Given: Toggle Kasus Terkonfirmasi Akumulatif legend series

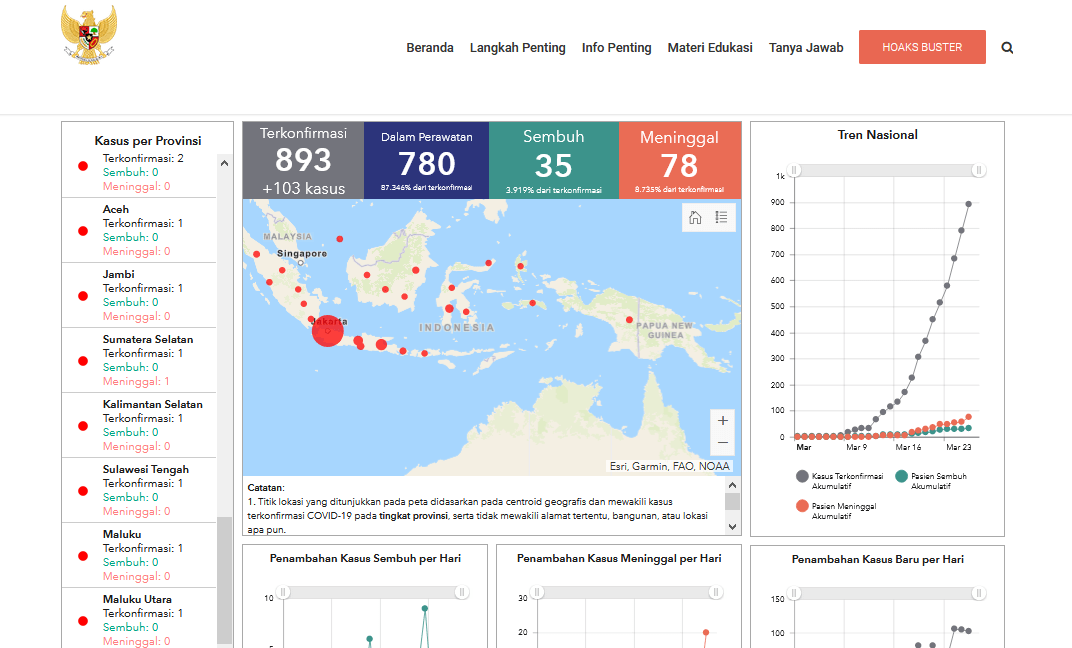Looking at the screenshot, I should point(802,476).
